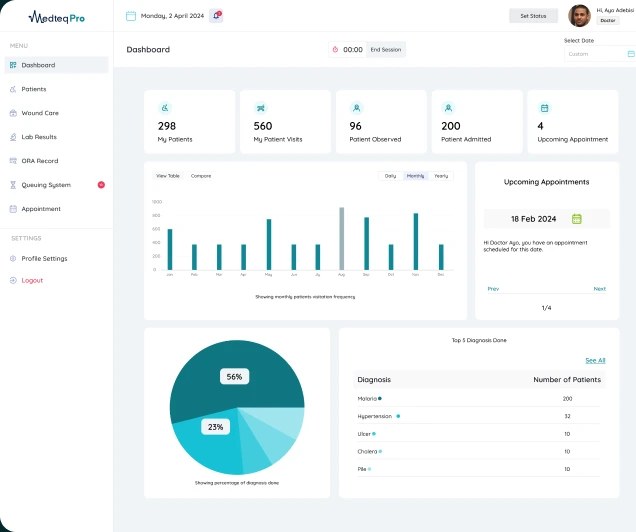This screenshot has height=532, width=636.
Task: Click the Profile Settings gear icon
Action: [x=13, y=258]
